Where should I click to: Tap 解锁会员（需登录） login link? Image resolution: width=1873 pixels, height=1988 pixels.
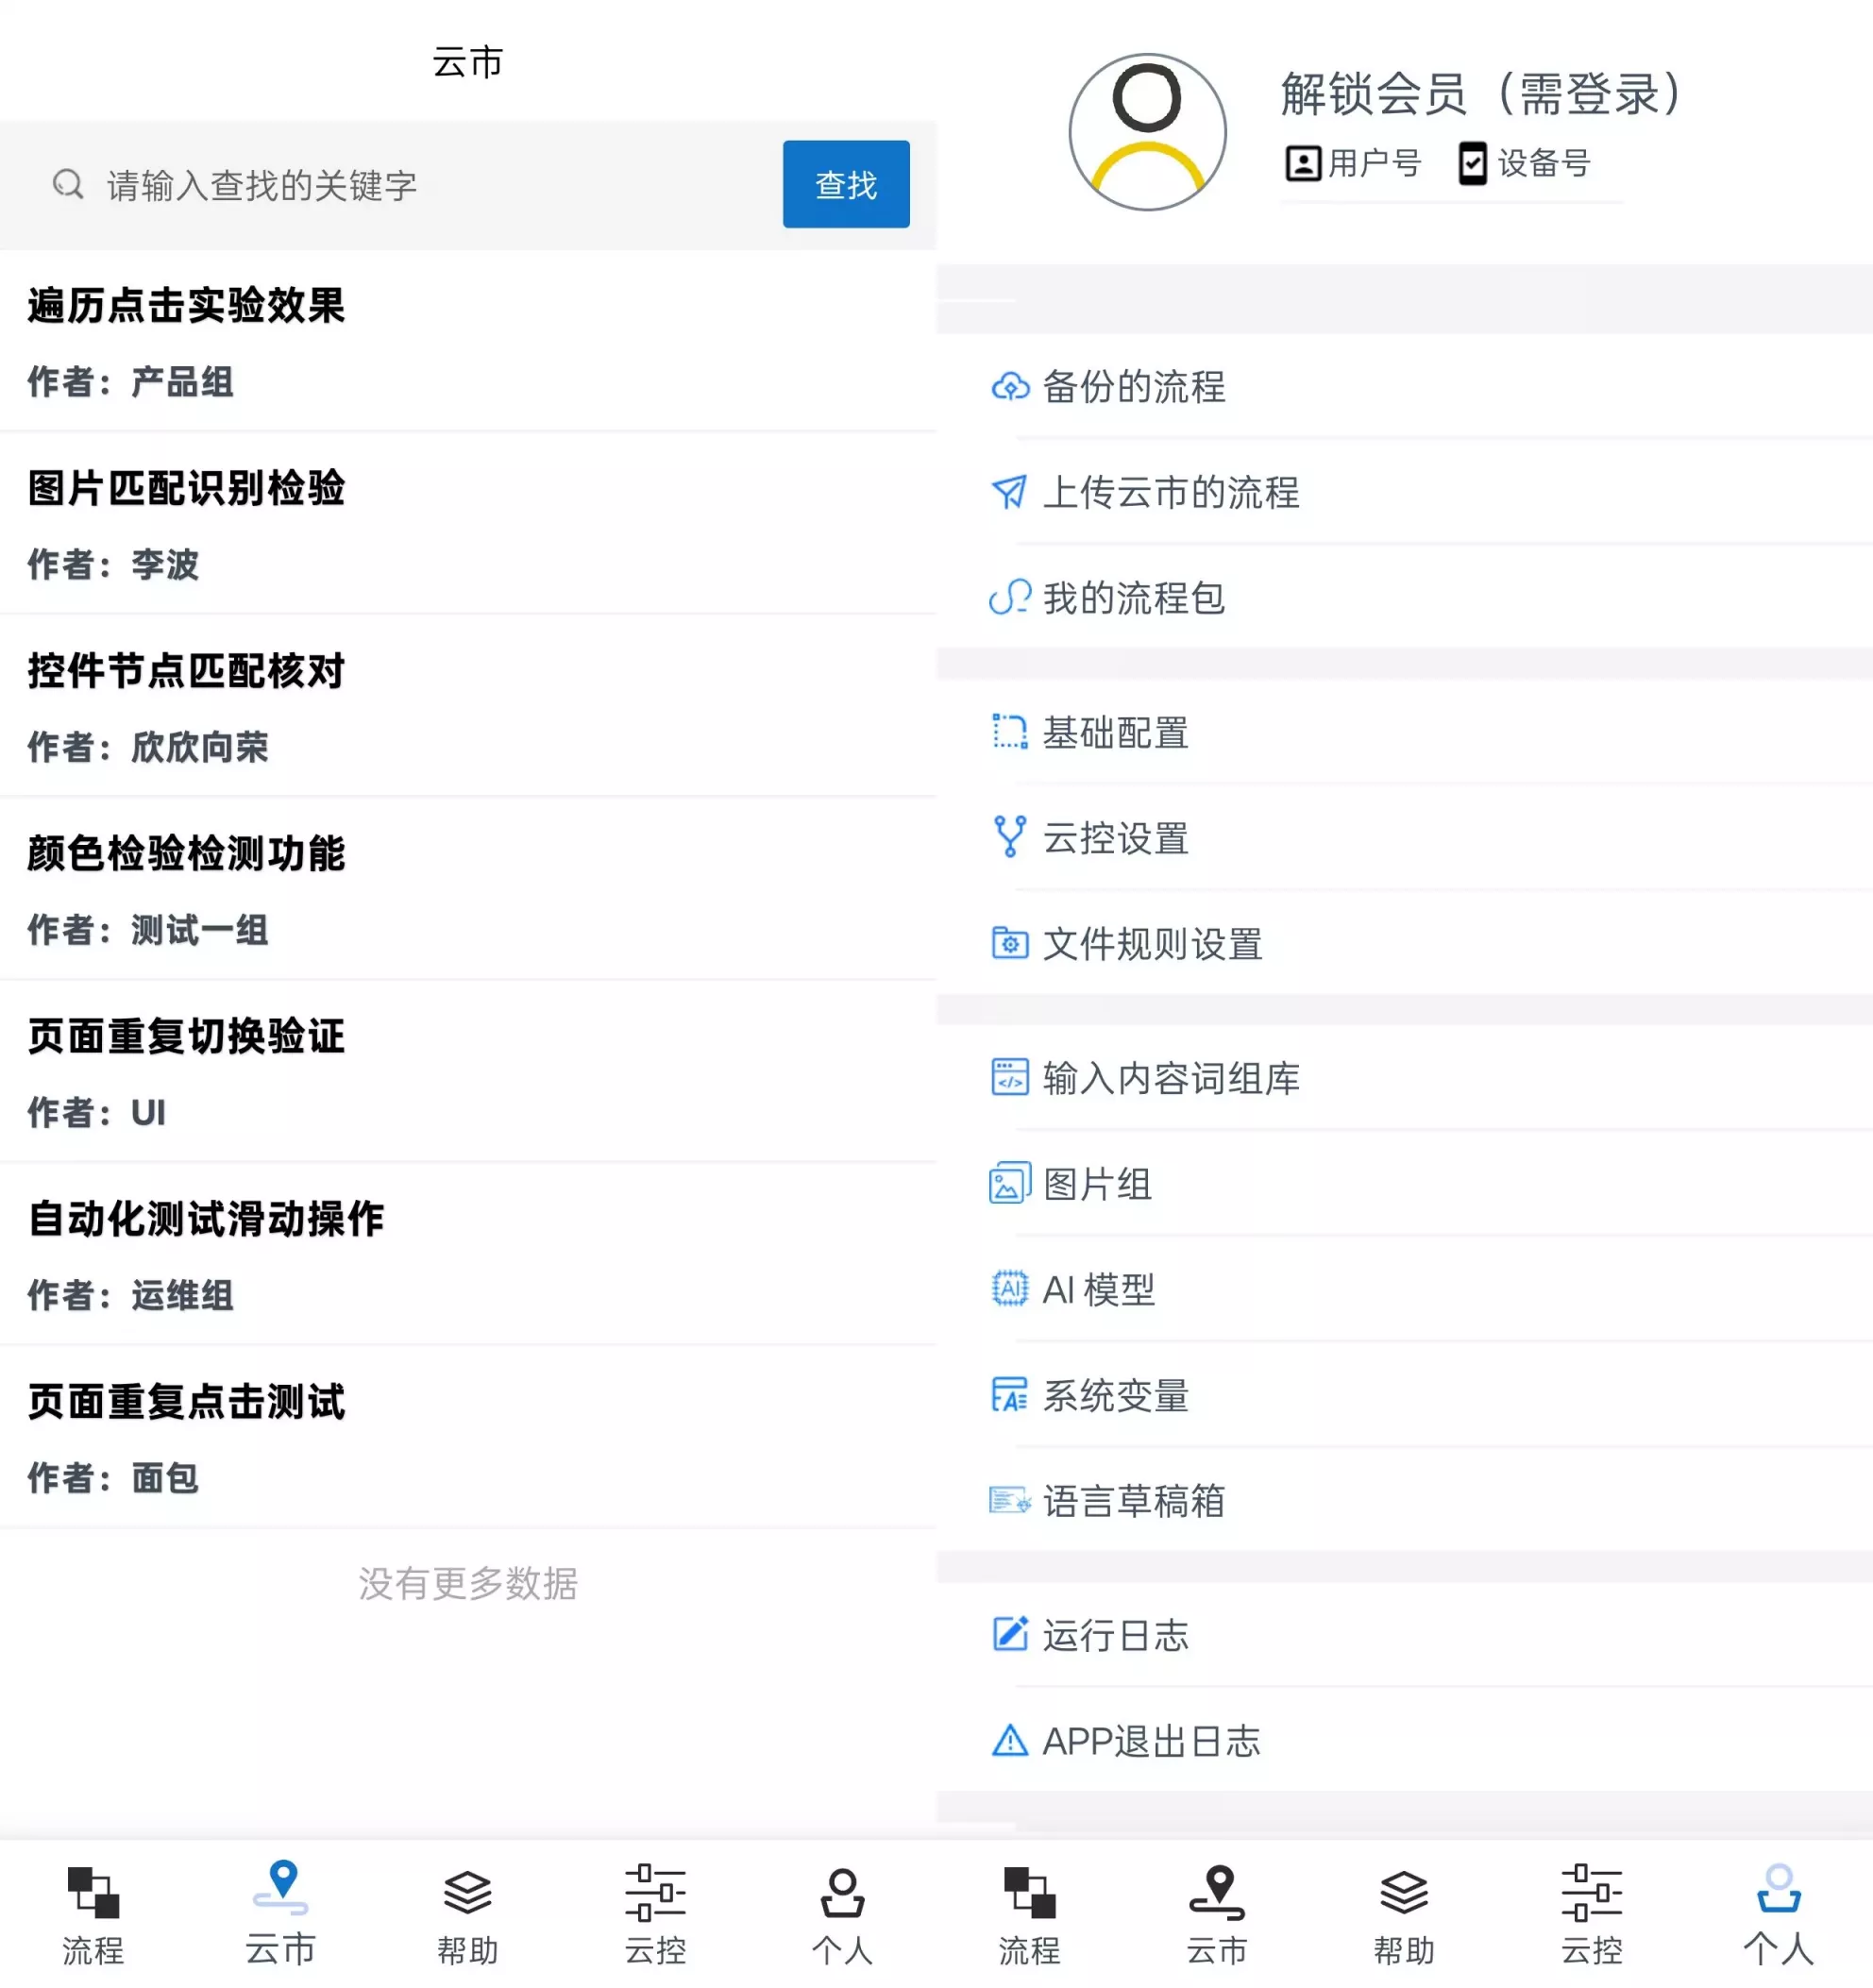pos(1480,94)
